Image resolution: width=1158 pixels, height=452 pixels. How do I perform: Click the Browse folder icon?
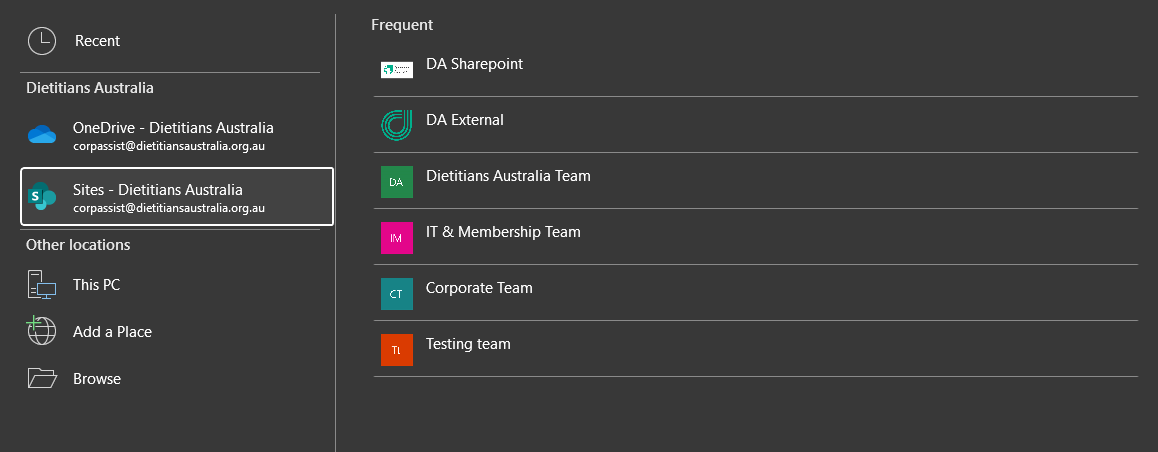coord(42,379)
